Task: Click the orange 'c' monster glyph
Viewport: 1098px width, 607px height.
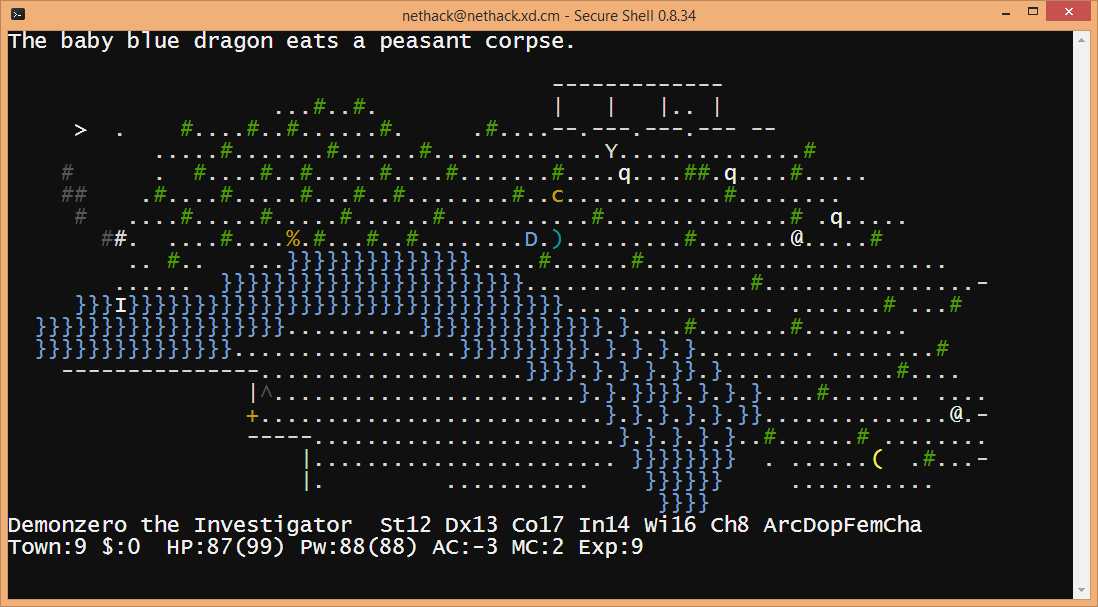Action: click(558, 196)
